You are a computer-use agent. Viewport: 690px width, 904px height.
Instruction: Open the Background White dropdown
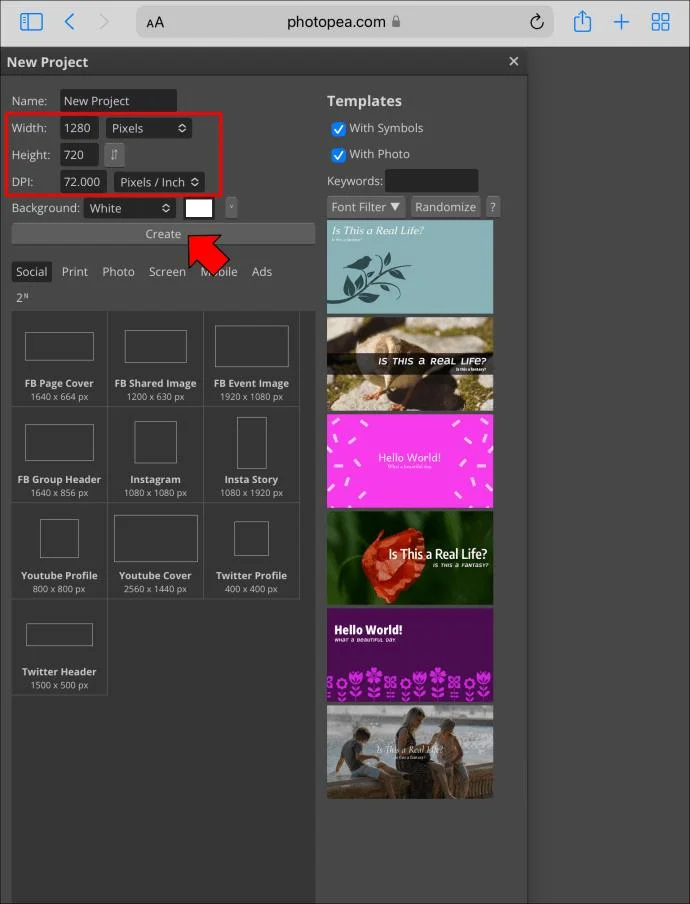point(130,208)
